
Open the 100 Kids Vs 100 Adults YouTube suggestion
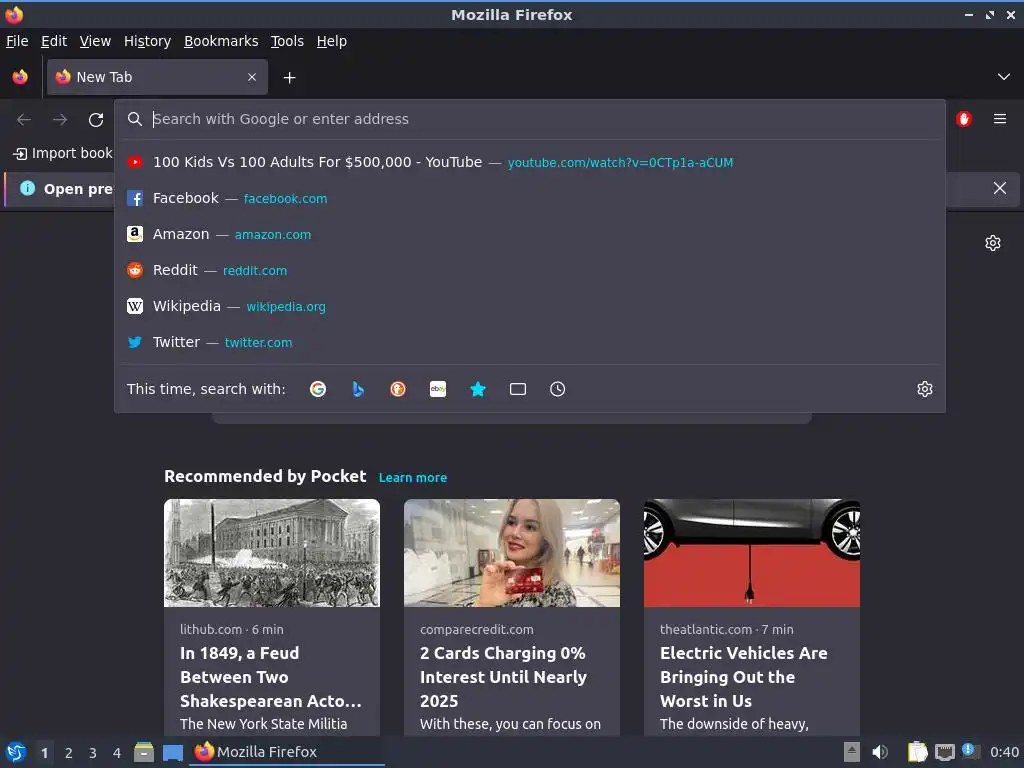point(530,162)
